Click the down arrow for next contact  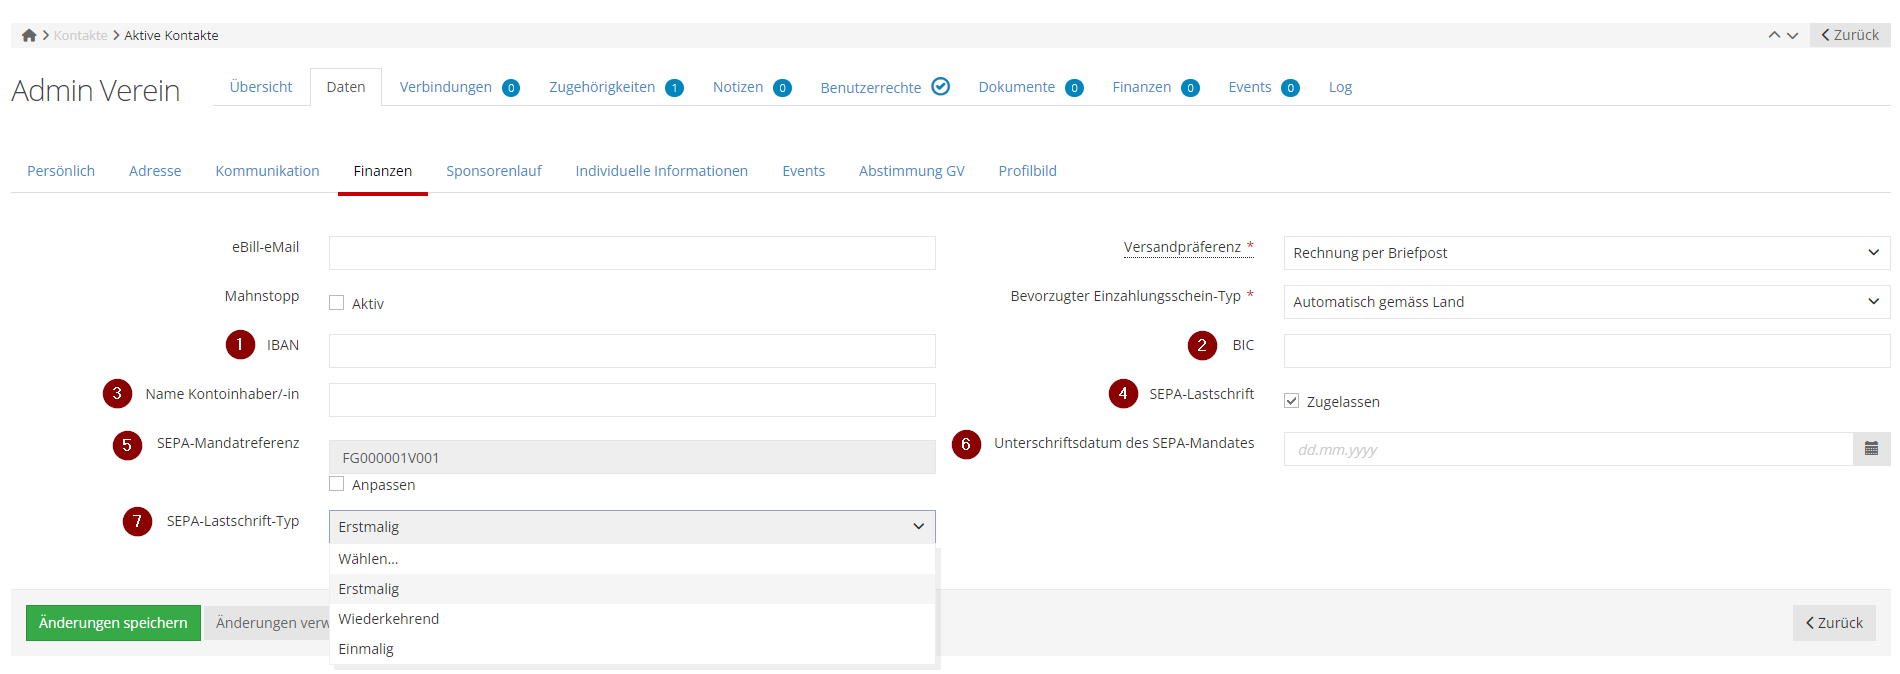pos(1793,35)
